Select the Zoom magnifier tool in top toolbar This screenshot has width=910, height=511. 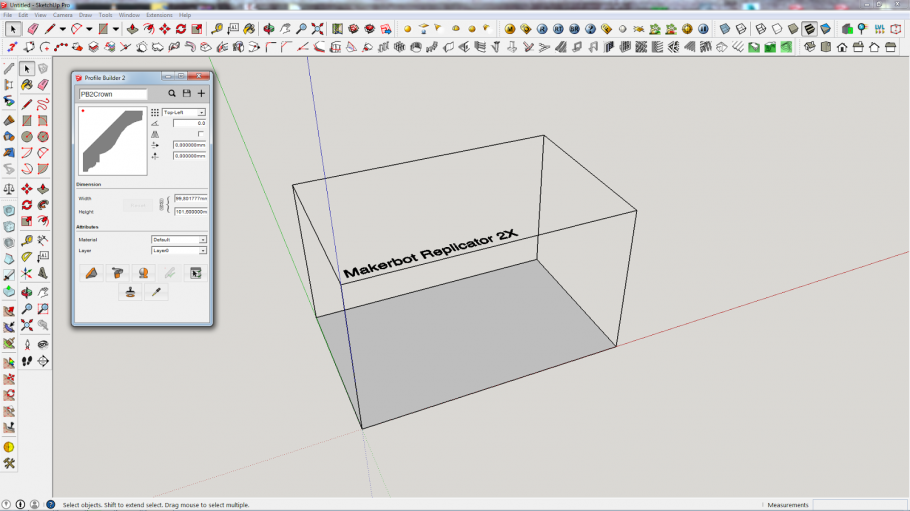pos(301,29)
